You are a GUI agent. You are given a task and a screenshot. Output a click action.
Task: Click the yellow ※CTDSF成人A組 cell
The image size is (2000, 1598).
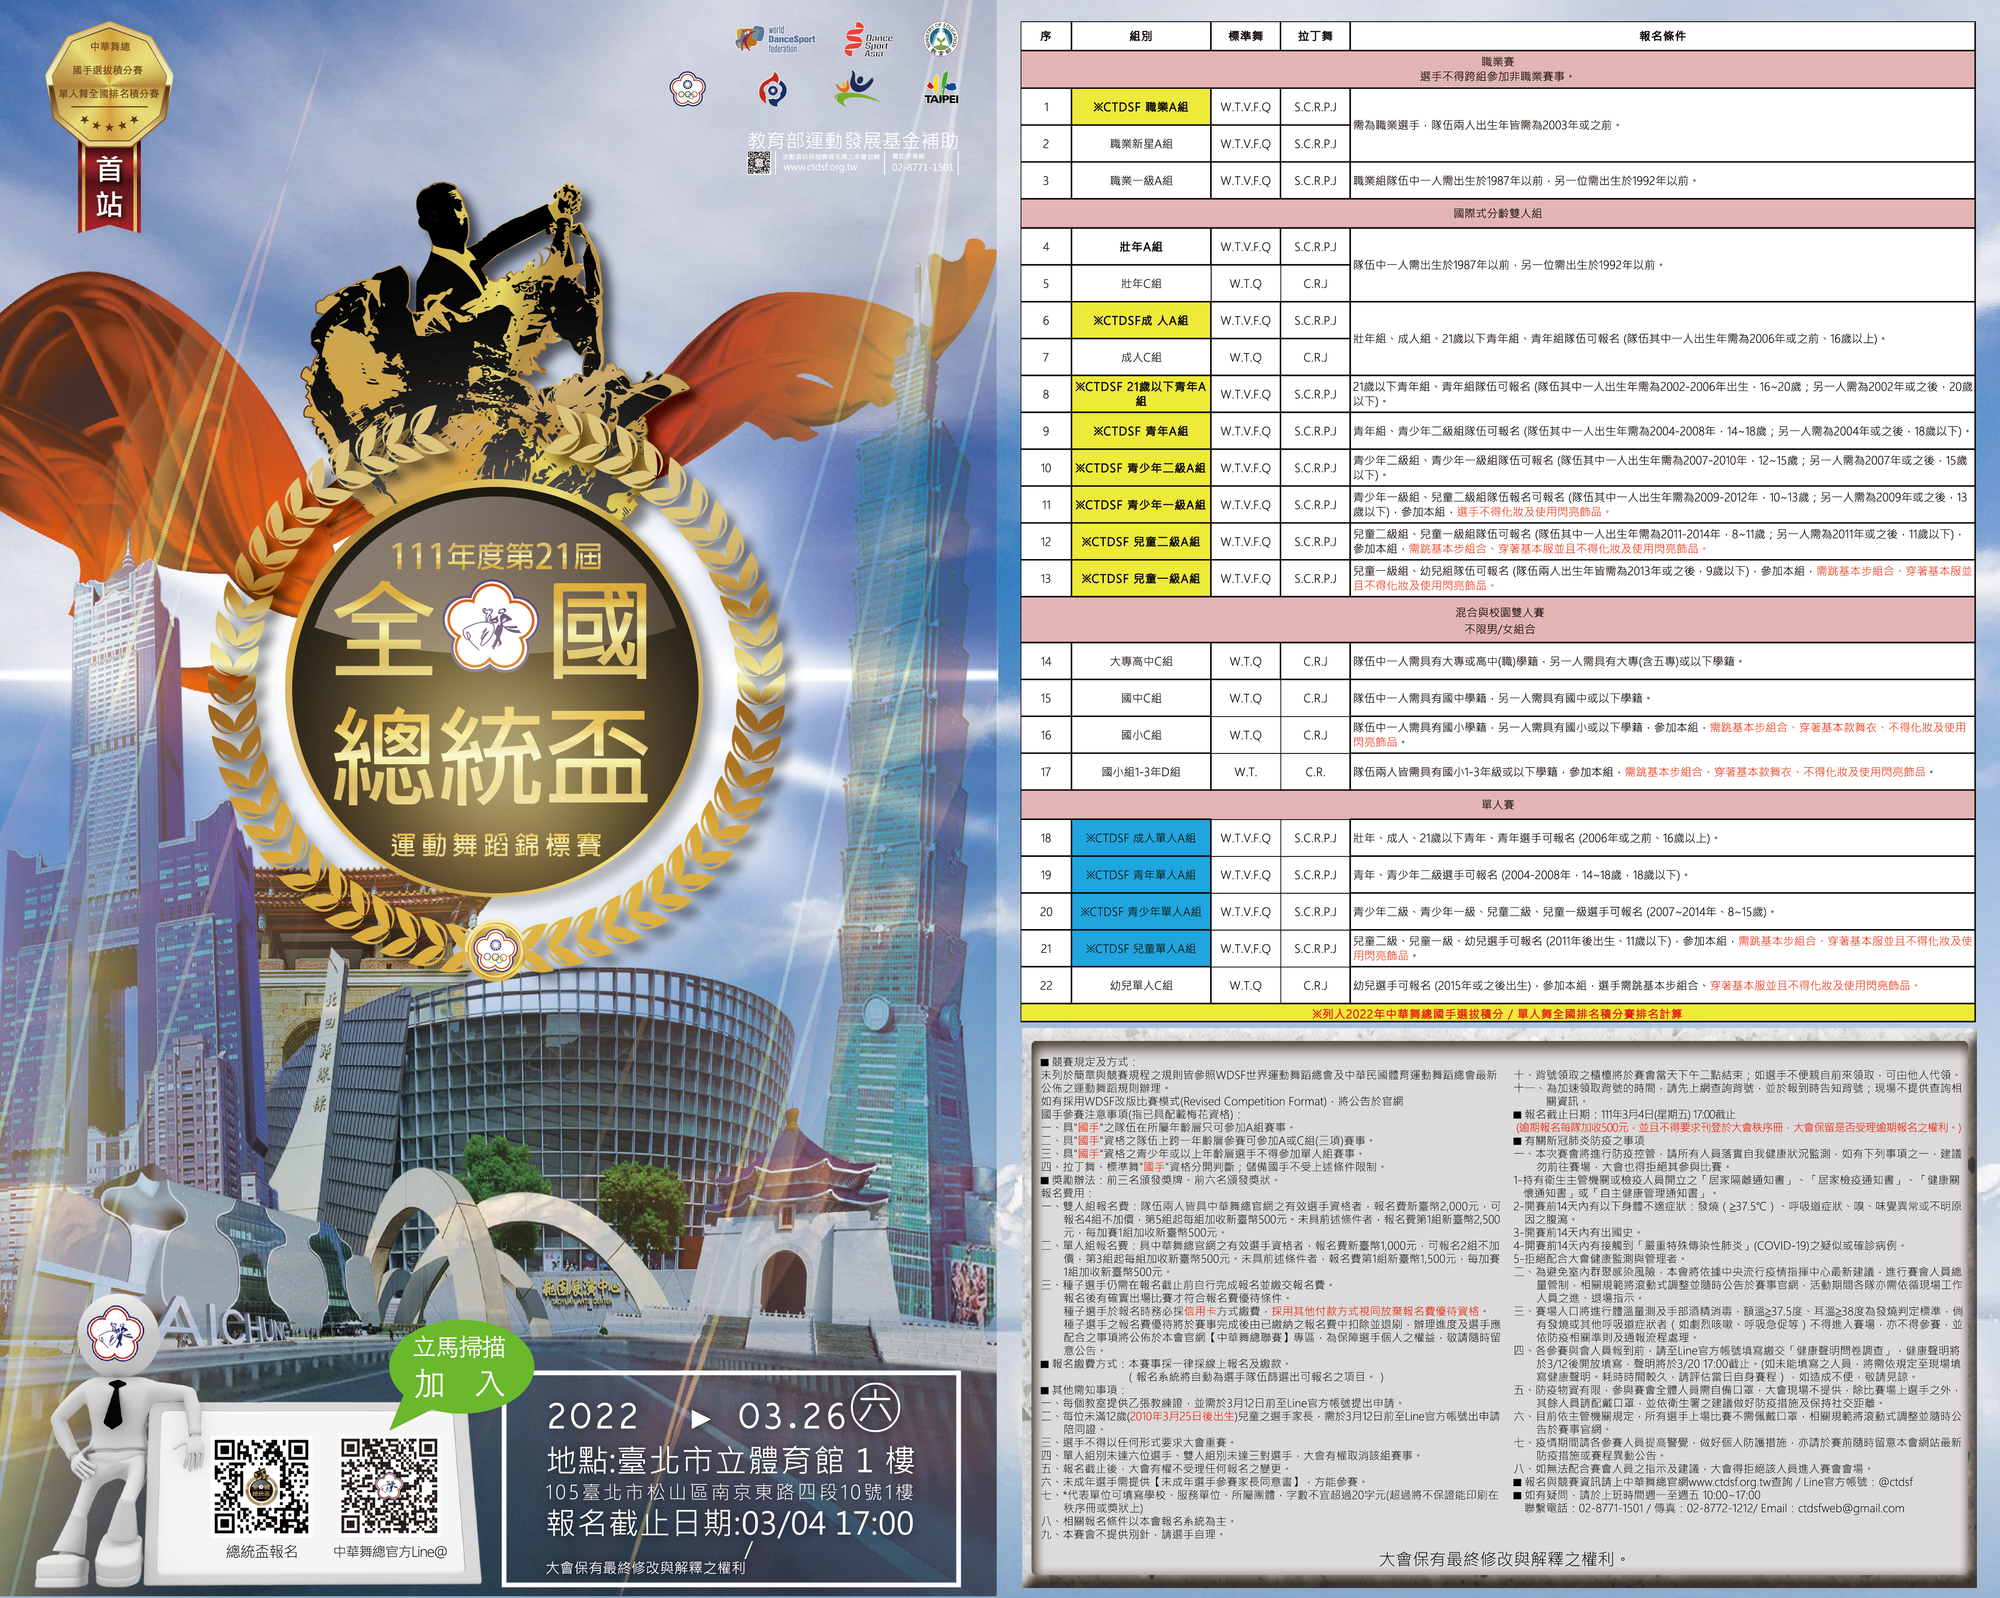1141,321
